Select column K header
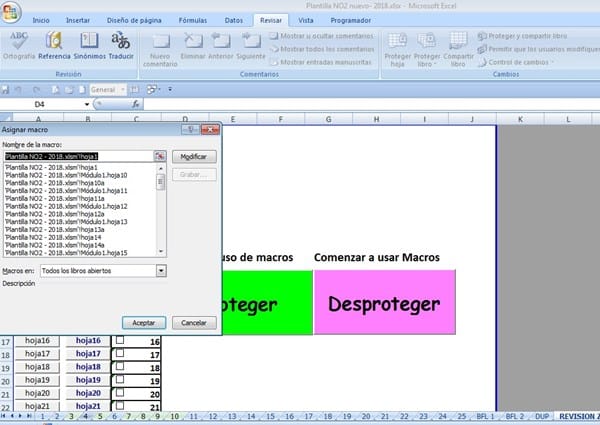 click(x=520, y=119)
